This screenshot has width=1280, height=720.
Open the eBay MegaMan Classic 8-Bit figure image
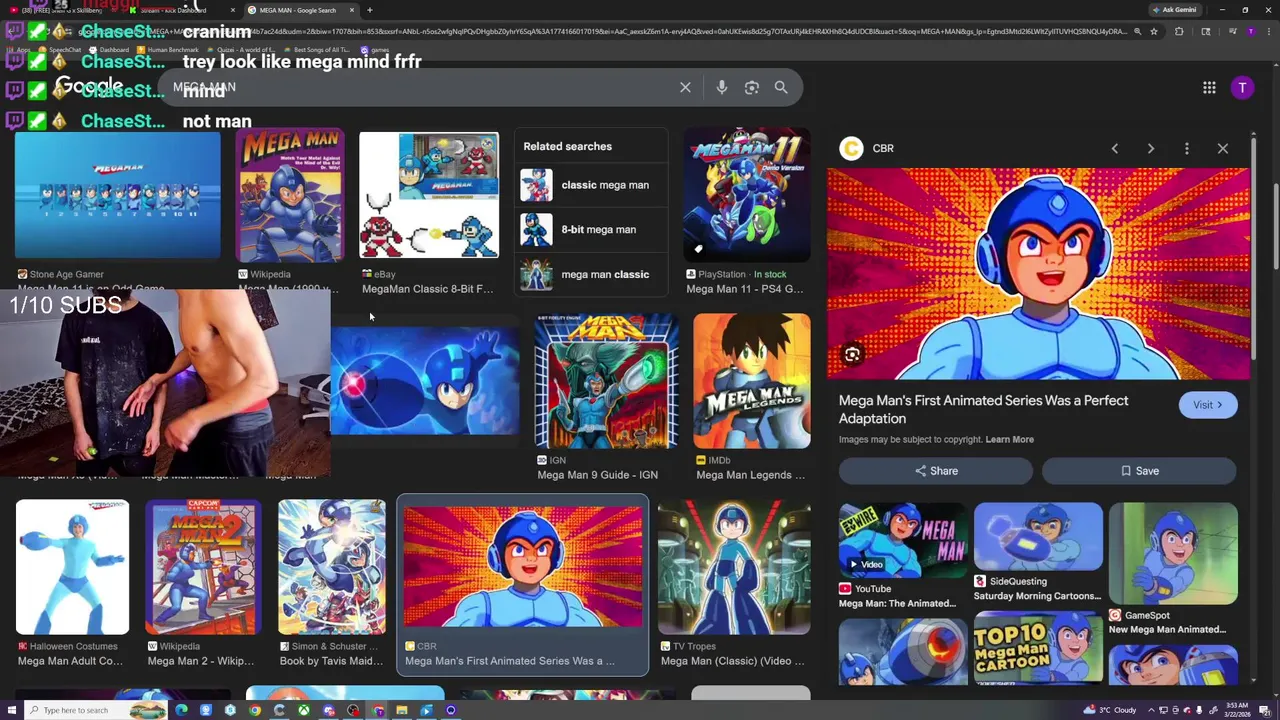tap(429, 195)
